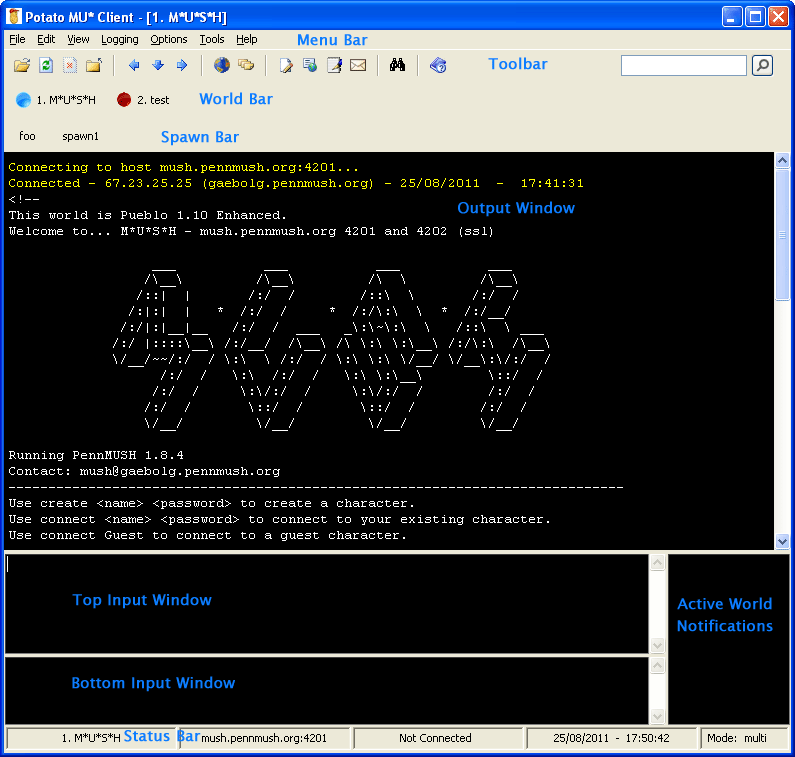
Task: Click the 'Welcome to... M*U*S*H' line
Action: coord(251,231)
